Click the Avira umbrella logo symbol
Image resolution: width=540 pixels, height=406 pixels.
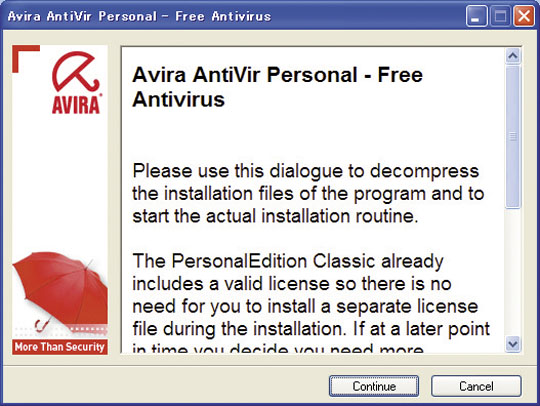point(75,72)
